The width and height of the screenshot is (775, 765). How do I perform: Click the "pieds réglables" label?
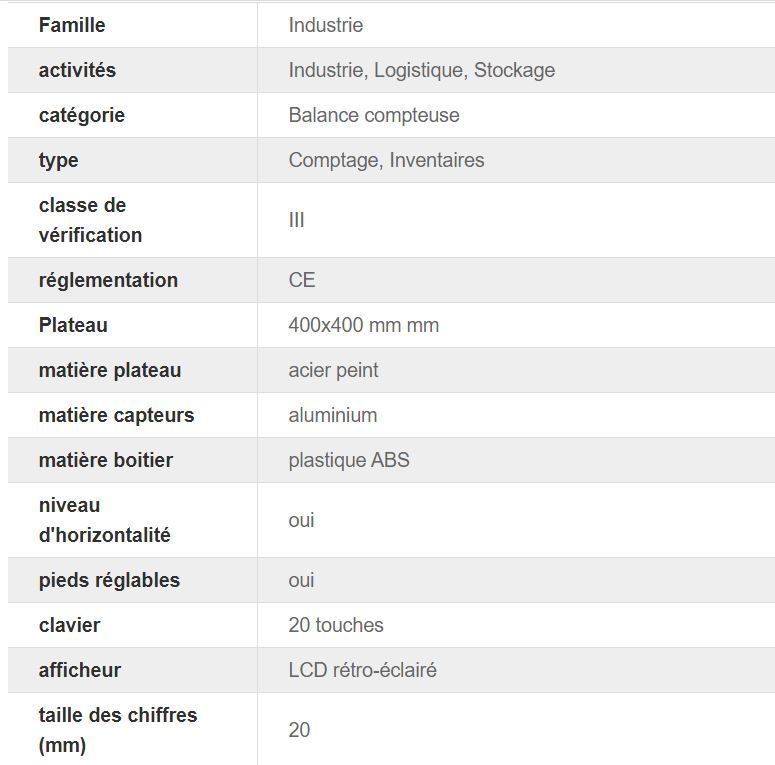[x=109, y=580]
